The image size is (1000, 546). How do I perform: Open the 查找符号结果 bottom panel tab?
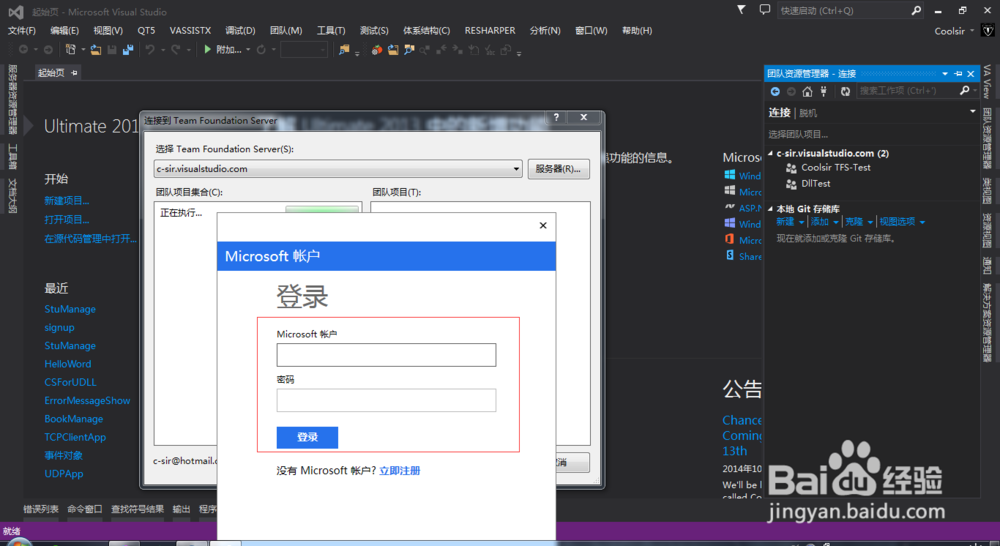(x=137, y=509)
